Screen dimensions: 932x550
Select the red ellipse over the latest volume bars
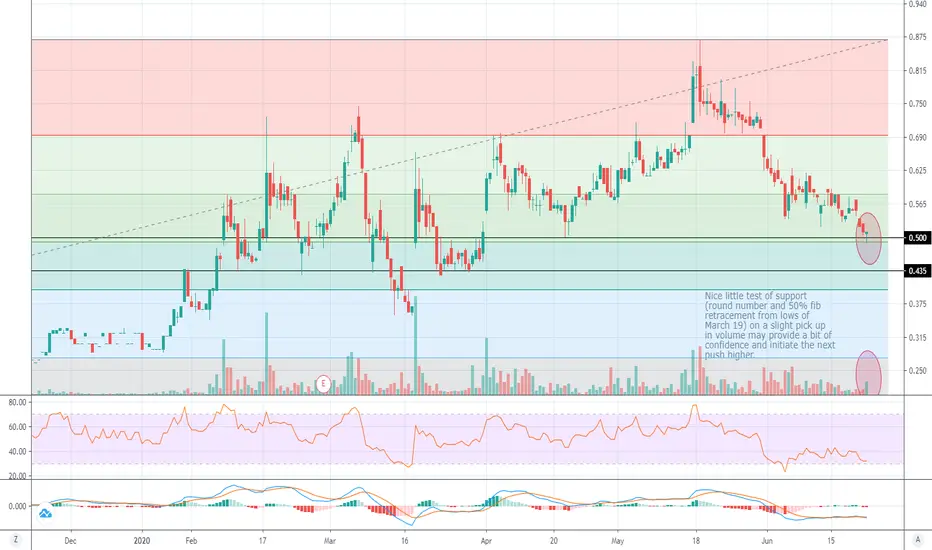(x=868, y=373)
